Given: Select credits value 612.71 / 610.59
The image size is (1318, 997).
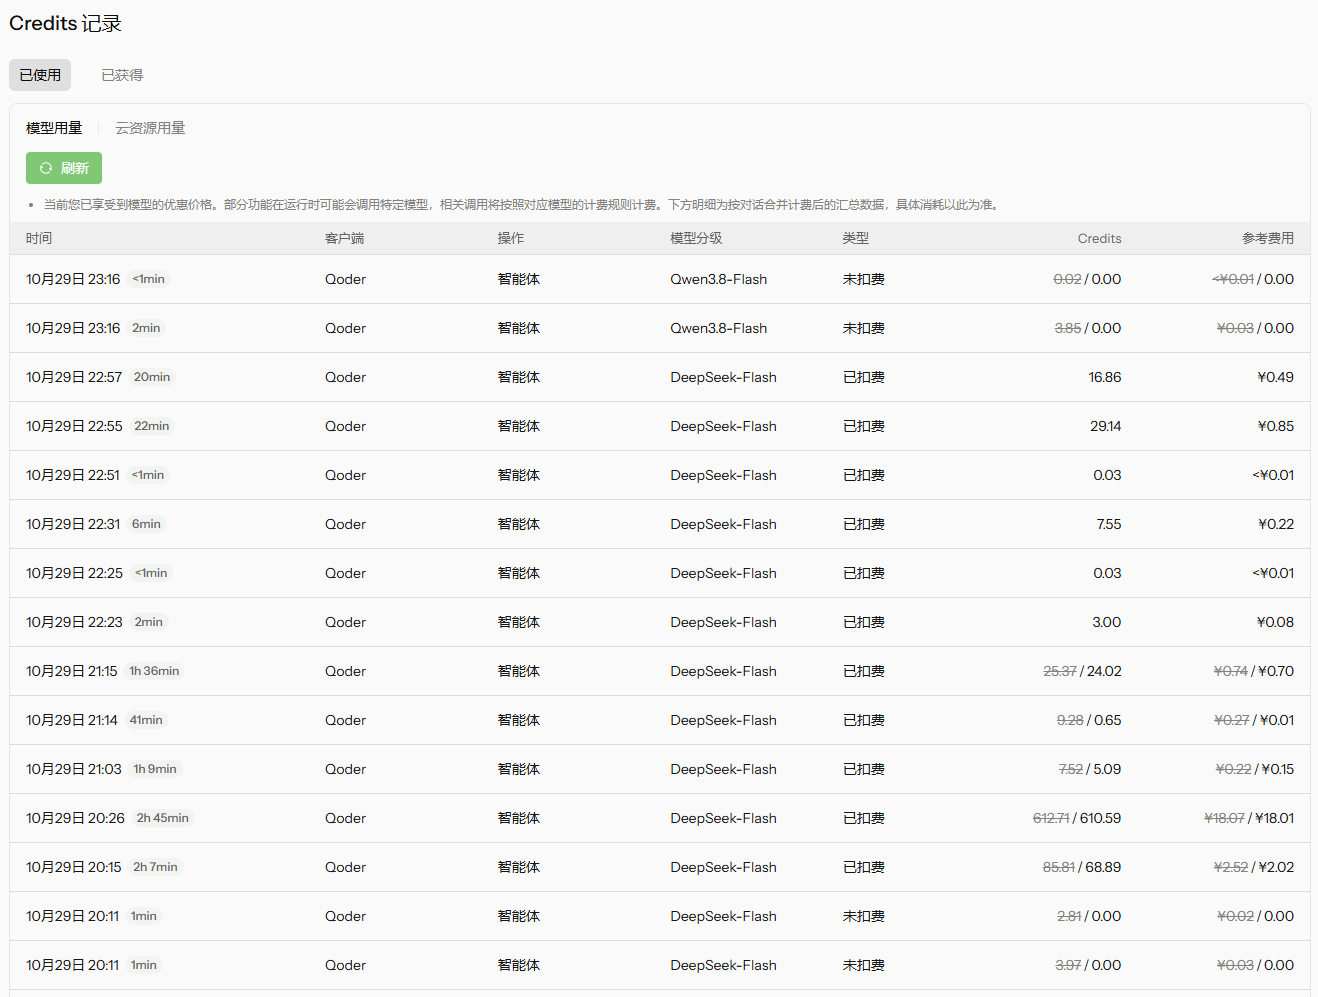Looking at the screenshot, I should pyautogui.click(x=1077, y=818).
